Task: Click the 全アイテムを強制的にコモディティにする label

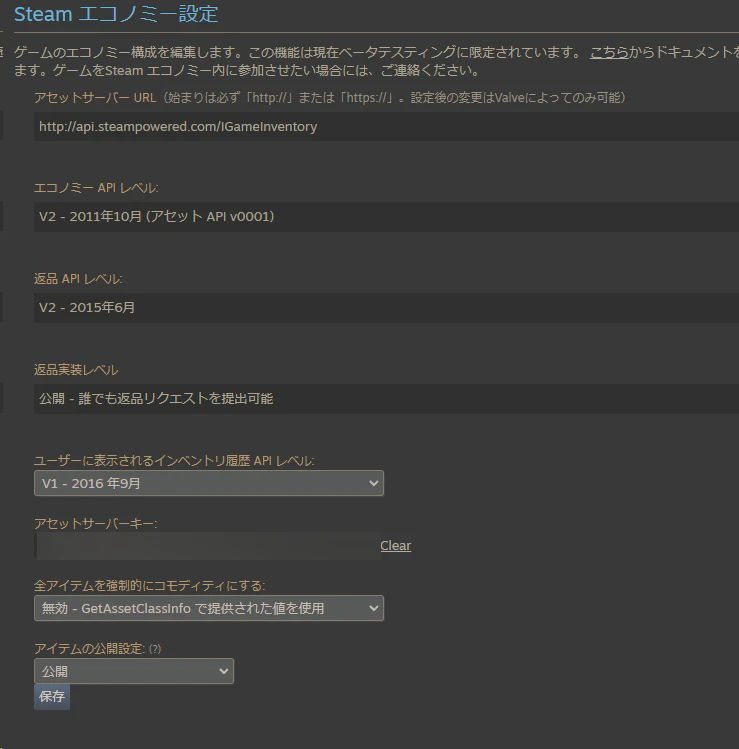Action: (150, 586)
